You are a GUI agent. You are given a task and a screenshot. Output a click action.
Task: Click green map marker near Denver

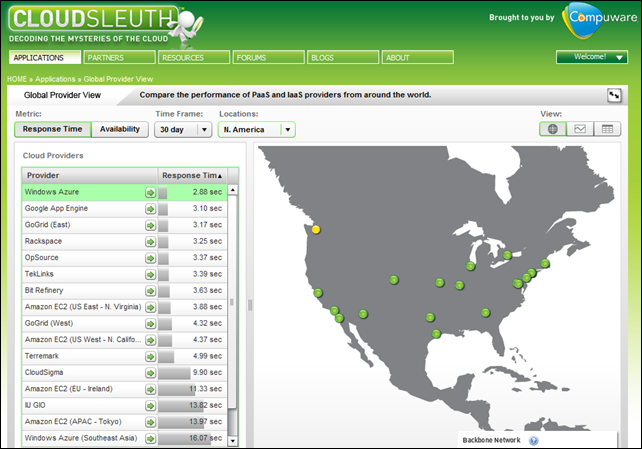[394, 280]
